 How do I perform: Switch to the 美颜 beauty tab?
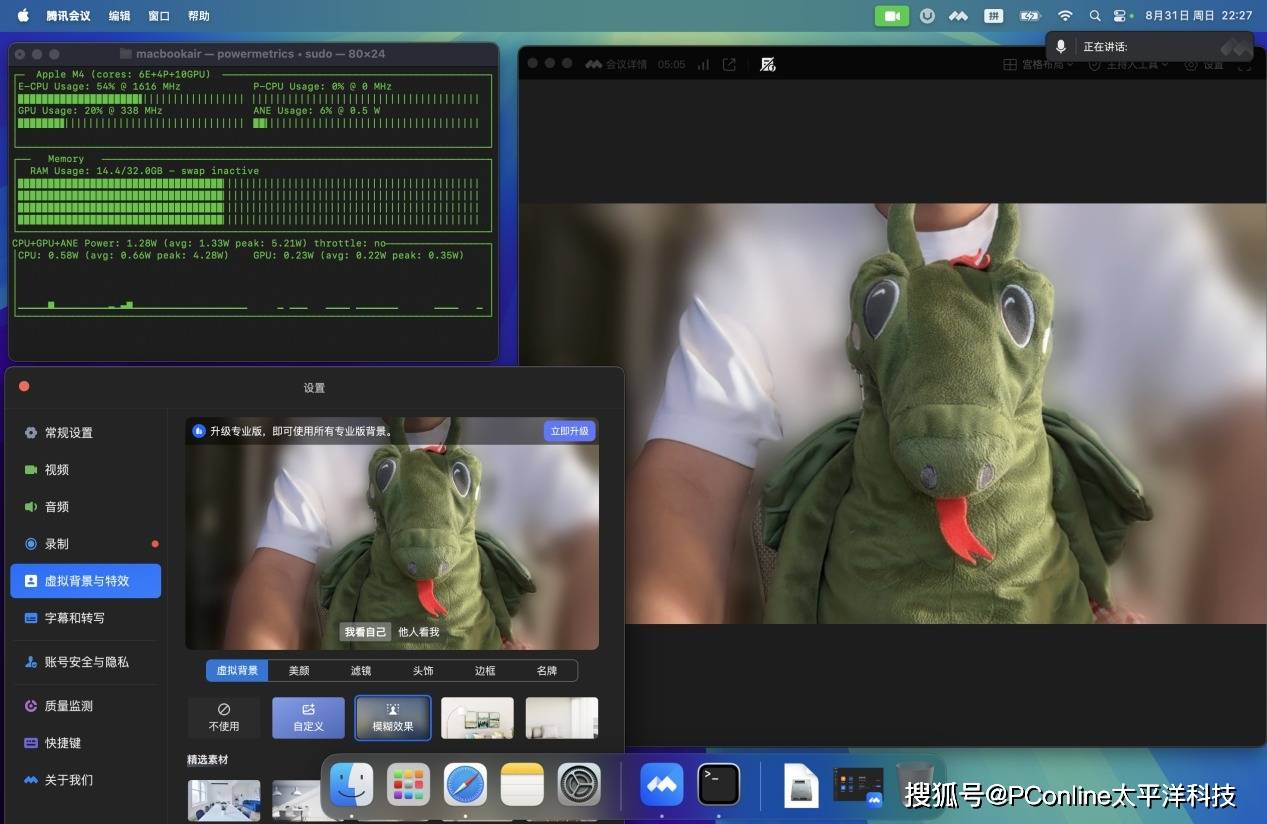(x=299, y=670)
